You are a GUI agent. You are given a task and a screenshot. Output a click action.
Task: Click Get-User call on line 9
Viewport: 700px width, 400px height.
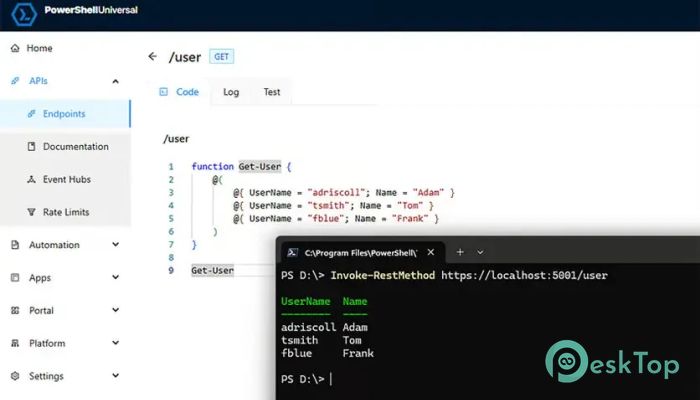coord(212,271)
